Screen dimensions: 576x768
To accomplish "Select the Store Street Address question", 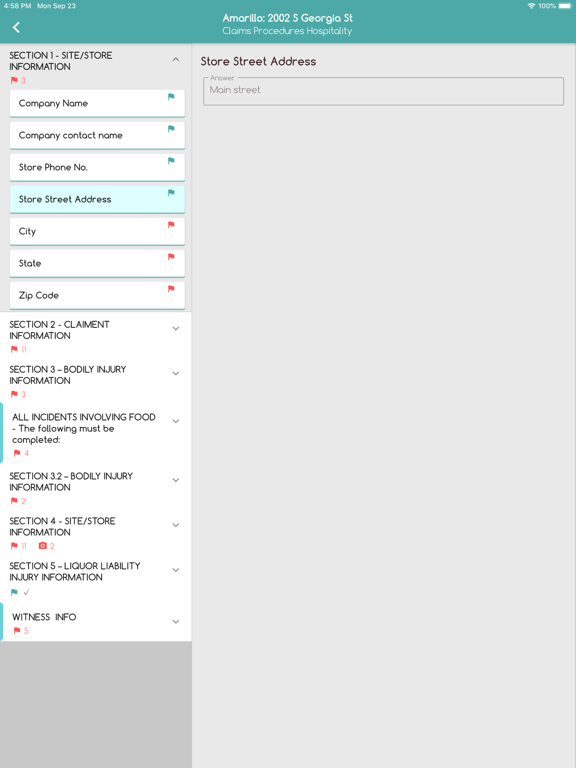I will tap(97, 199).
